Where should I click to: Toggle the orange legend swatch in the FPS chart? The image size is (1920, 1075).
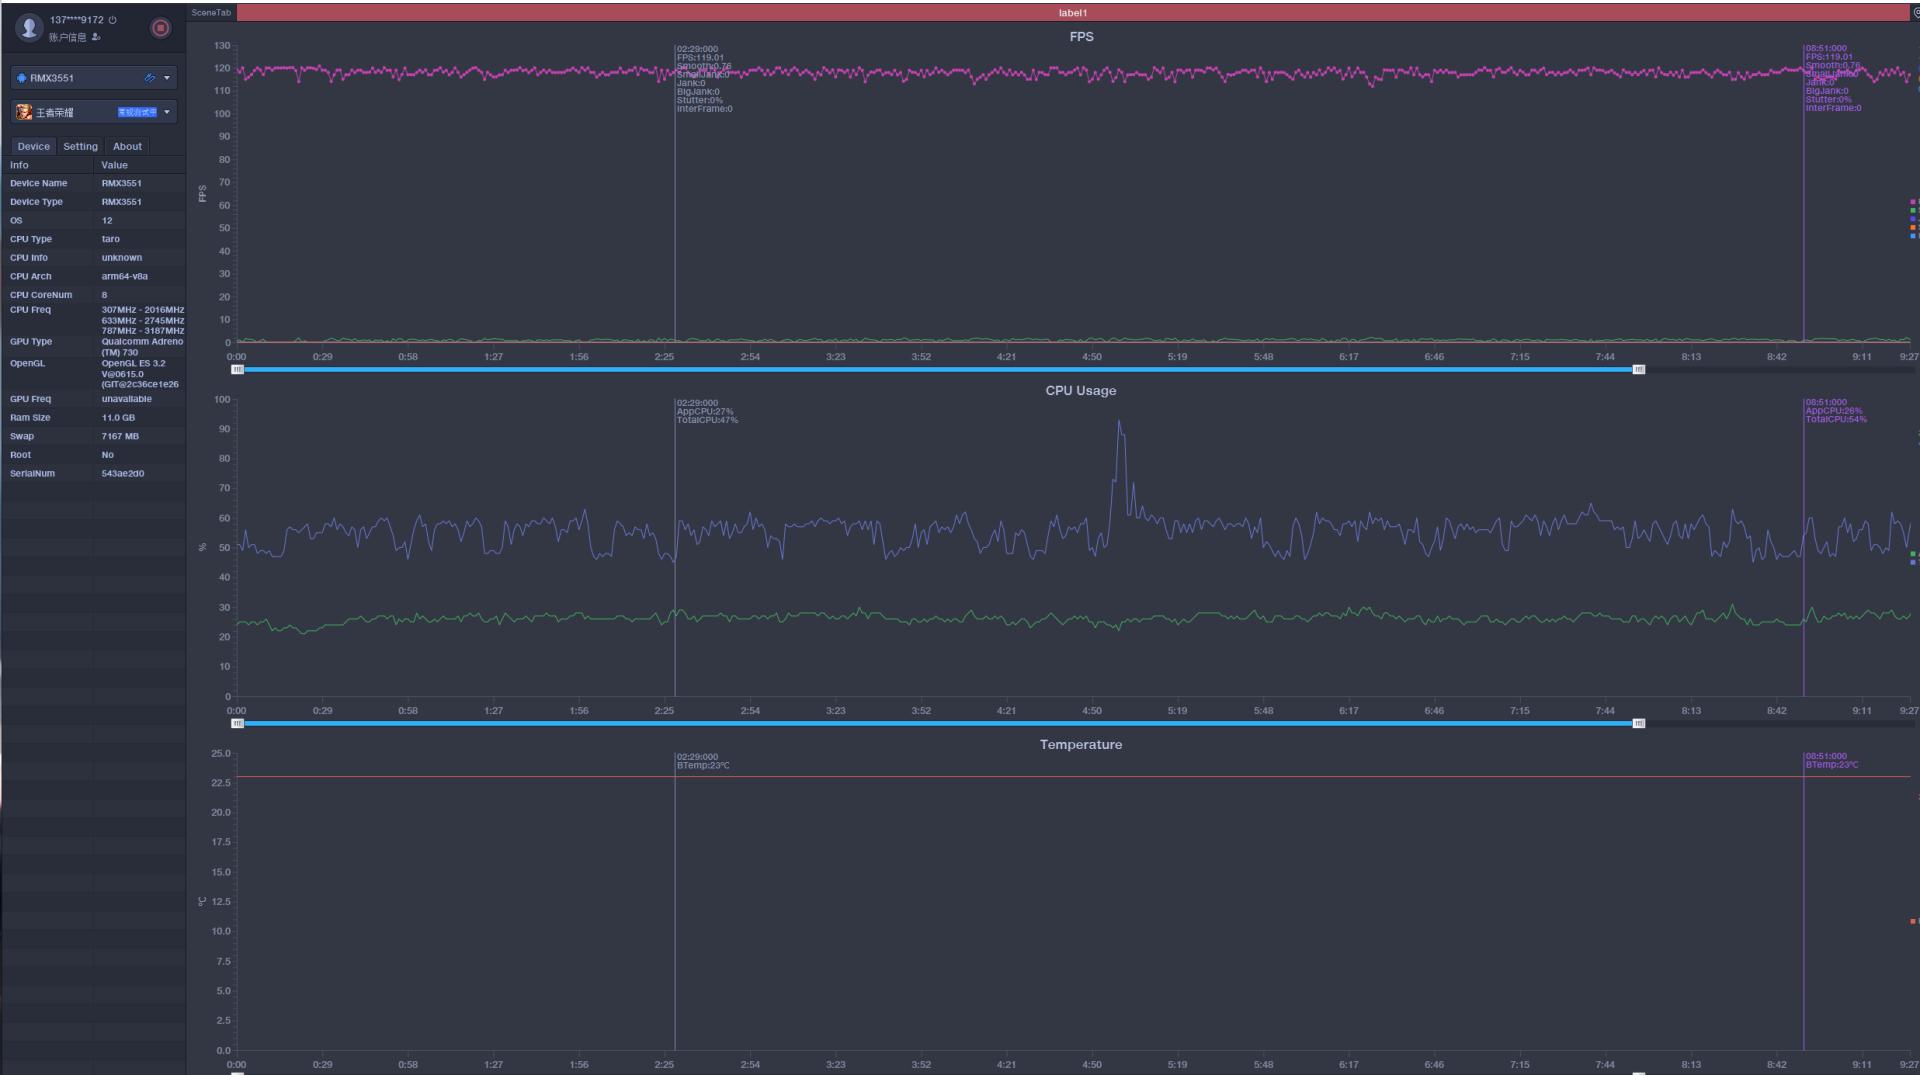pyautogui.click(x=1913, y=227)
